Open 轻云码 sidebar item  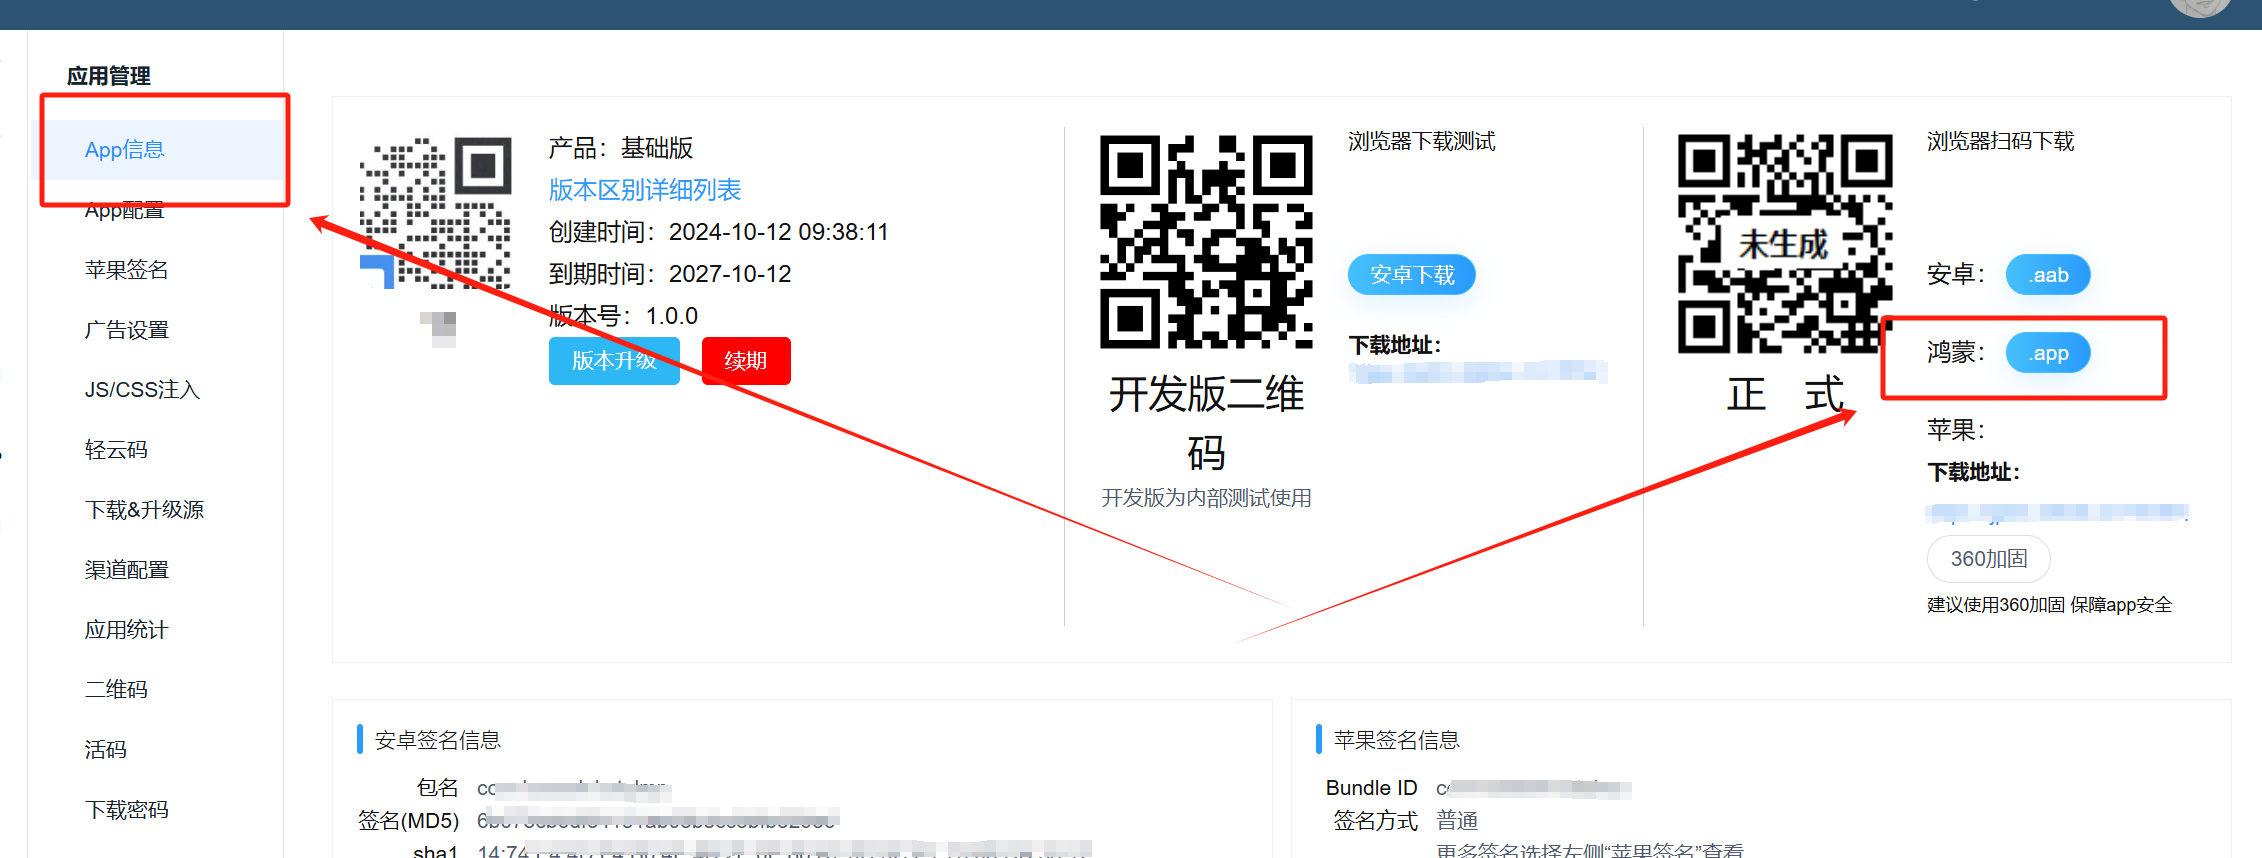116,450
